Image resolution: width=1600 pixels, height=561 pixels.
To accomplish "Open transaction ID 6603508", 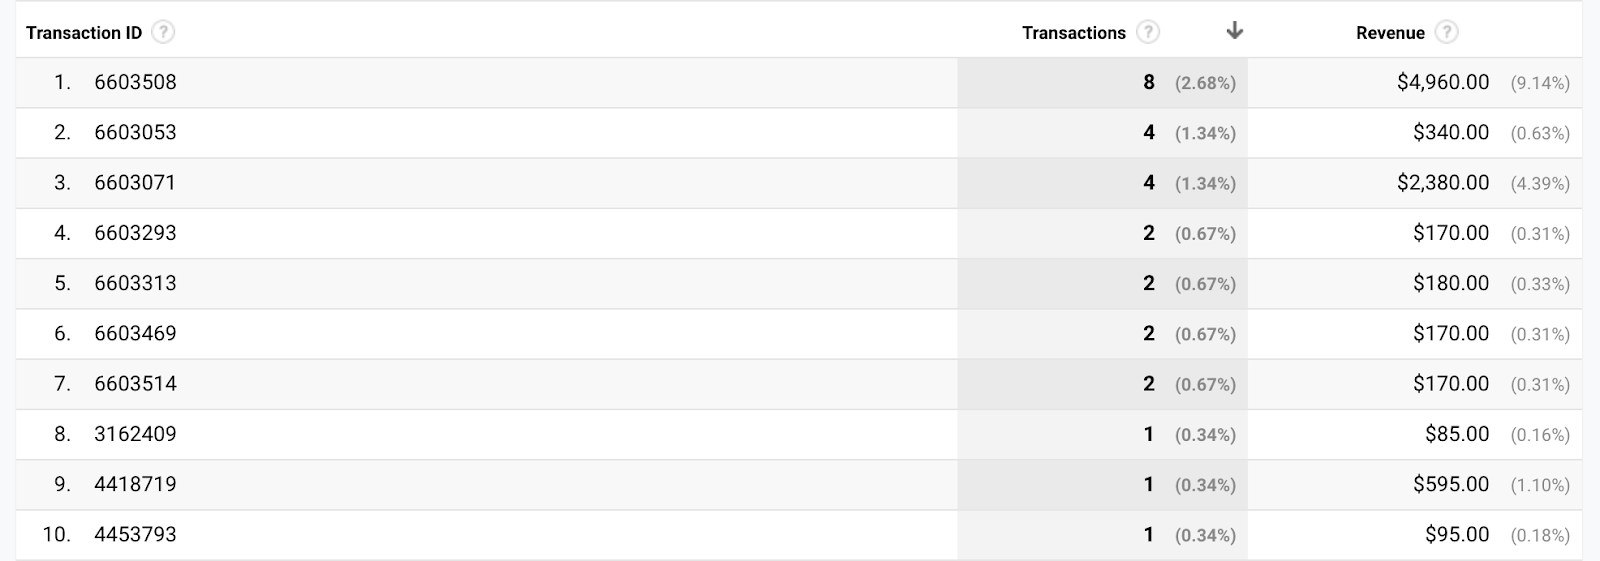I will 135,82.
